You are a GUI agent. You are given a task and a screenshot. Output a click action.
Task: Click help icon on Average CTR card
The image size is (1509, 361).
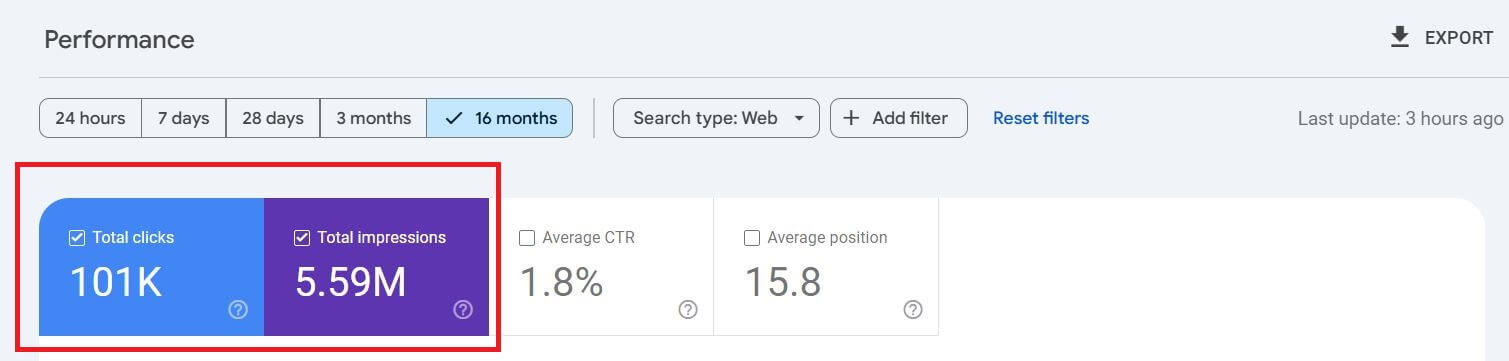pos(688,310)
